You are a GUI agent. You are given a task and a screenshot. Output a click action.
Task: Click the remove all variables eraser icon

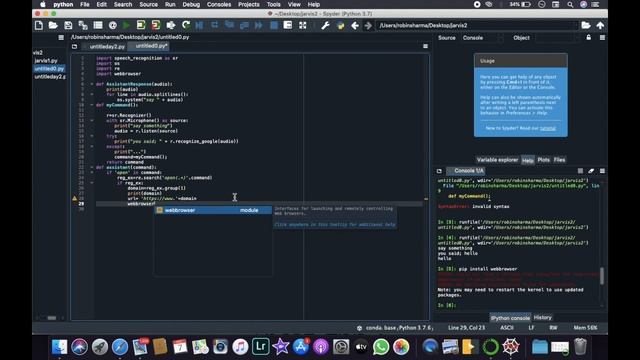(x=591, y=171)
